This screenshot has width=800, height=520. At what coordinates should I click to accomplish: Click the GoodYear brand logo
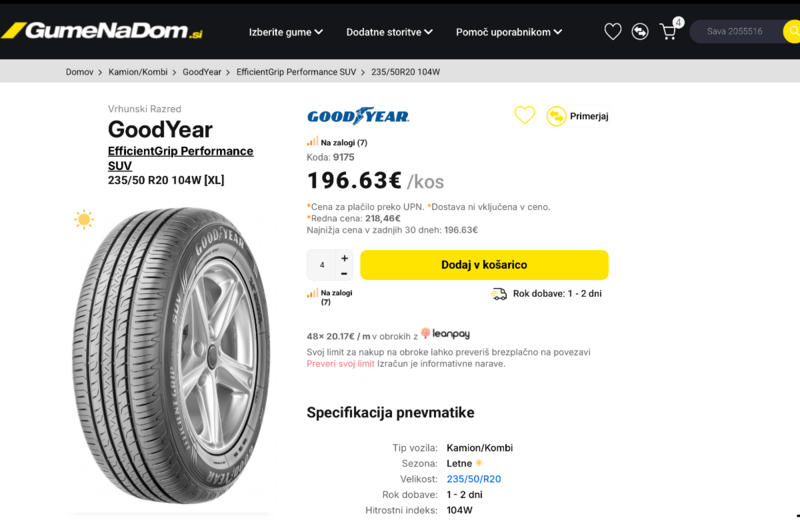tap(358, 116)
